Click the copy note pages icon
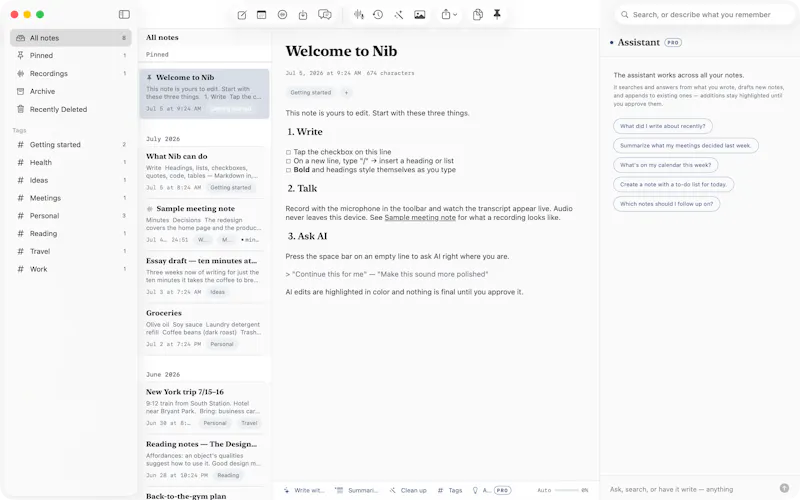 (x=478, y=15)
